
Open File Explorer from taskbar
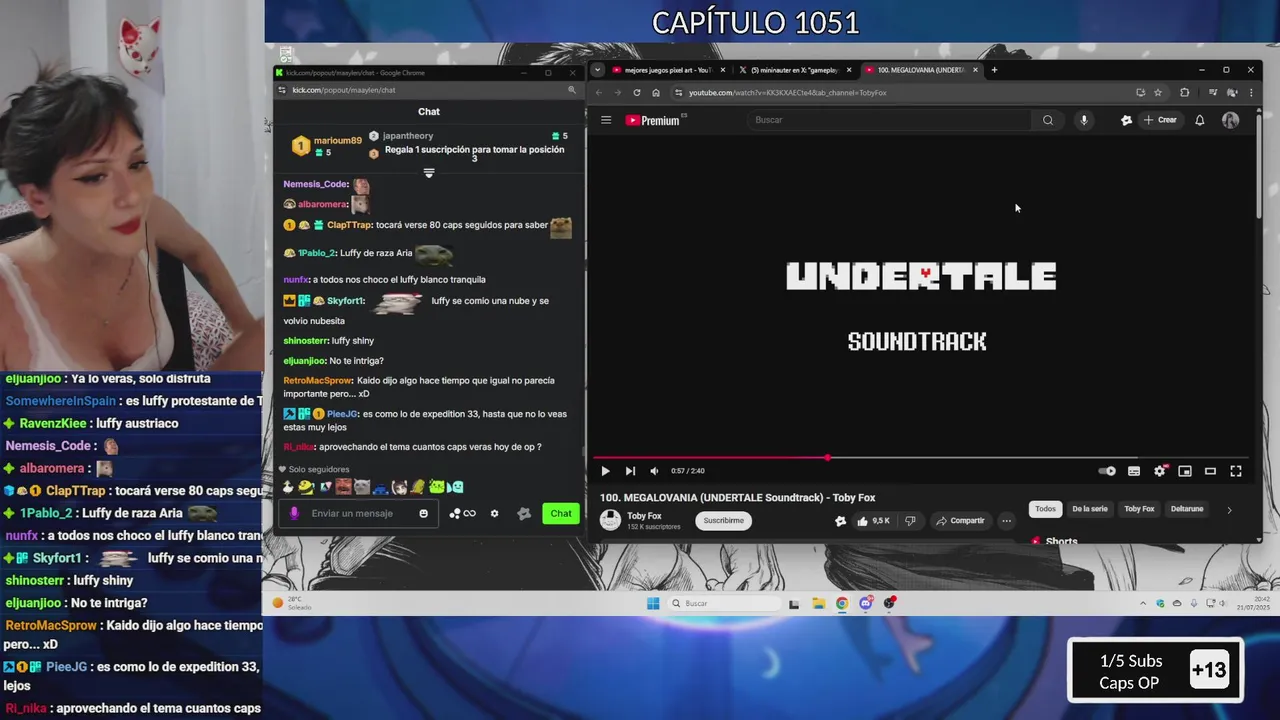point(818,603)
